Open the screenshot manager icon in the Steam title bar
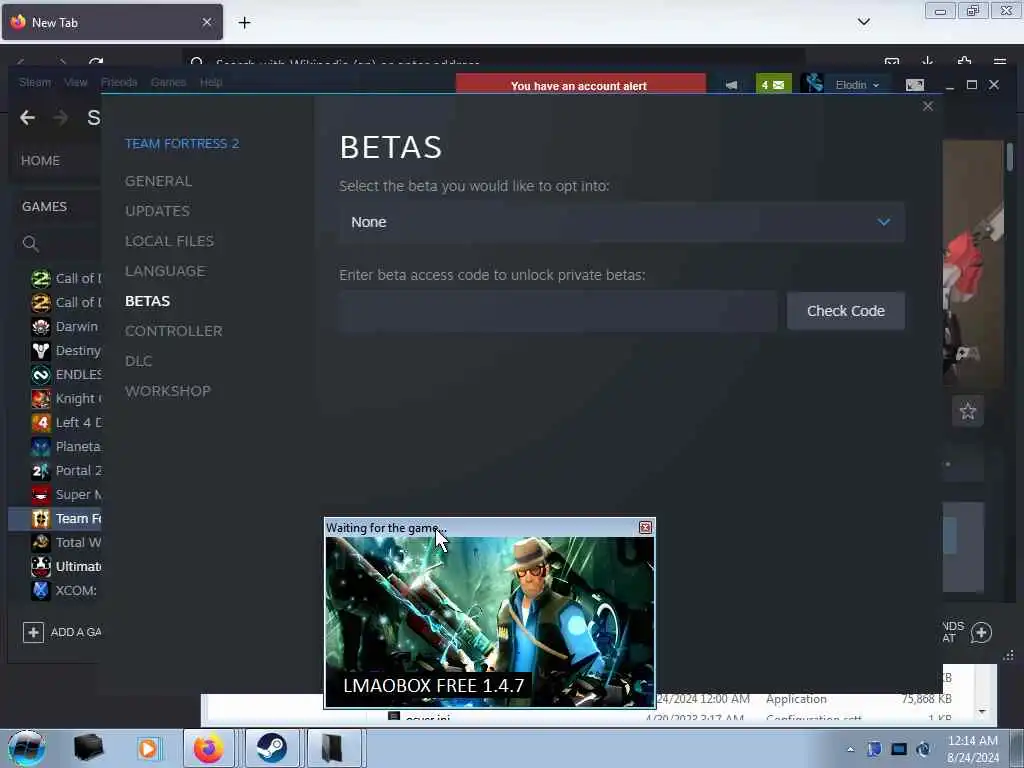This screenshot has height=768, width=1024. (915, 85)
